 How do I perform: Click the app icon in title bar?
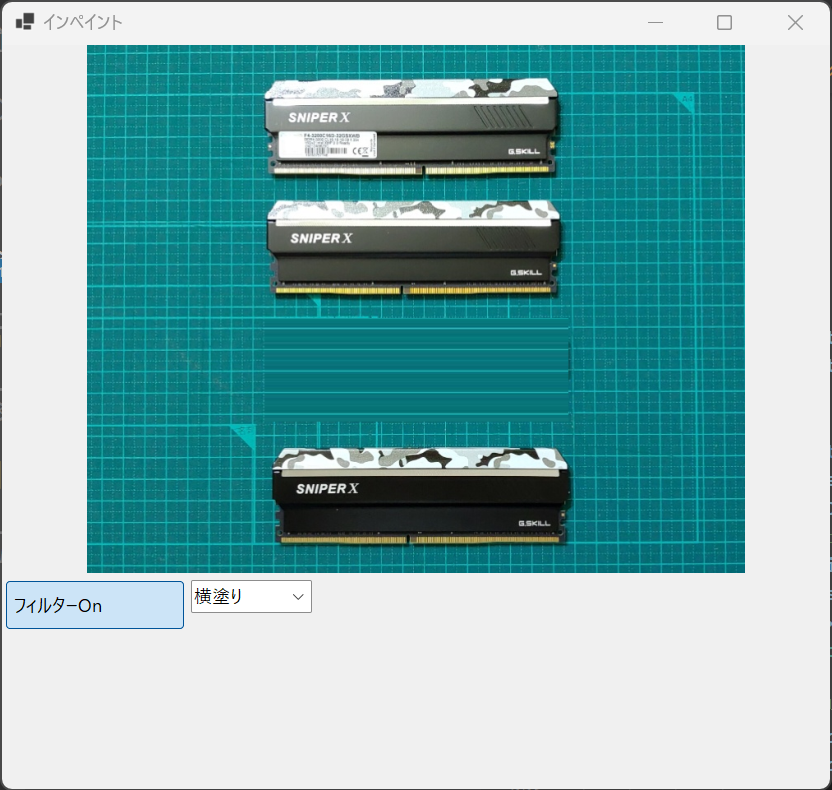point(25,22)
